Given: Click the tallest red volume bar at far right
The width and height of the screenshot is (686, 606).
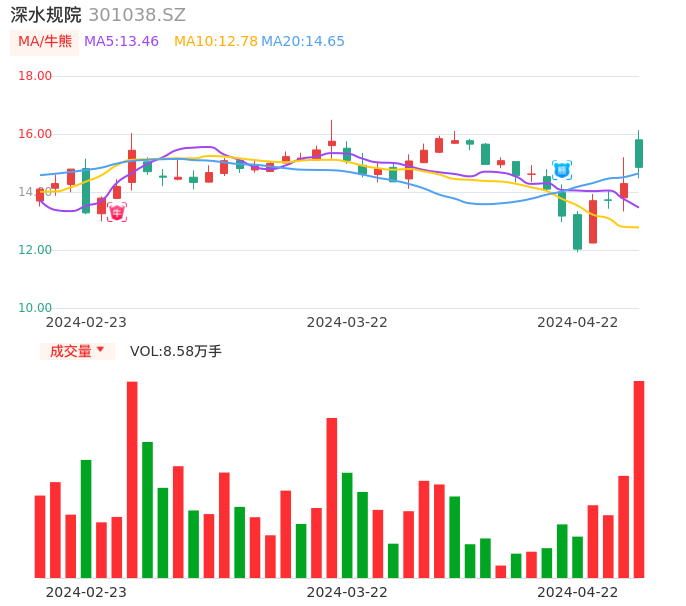Looking at the screenshot, I should [639, 479].
